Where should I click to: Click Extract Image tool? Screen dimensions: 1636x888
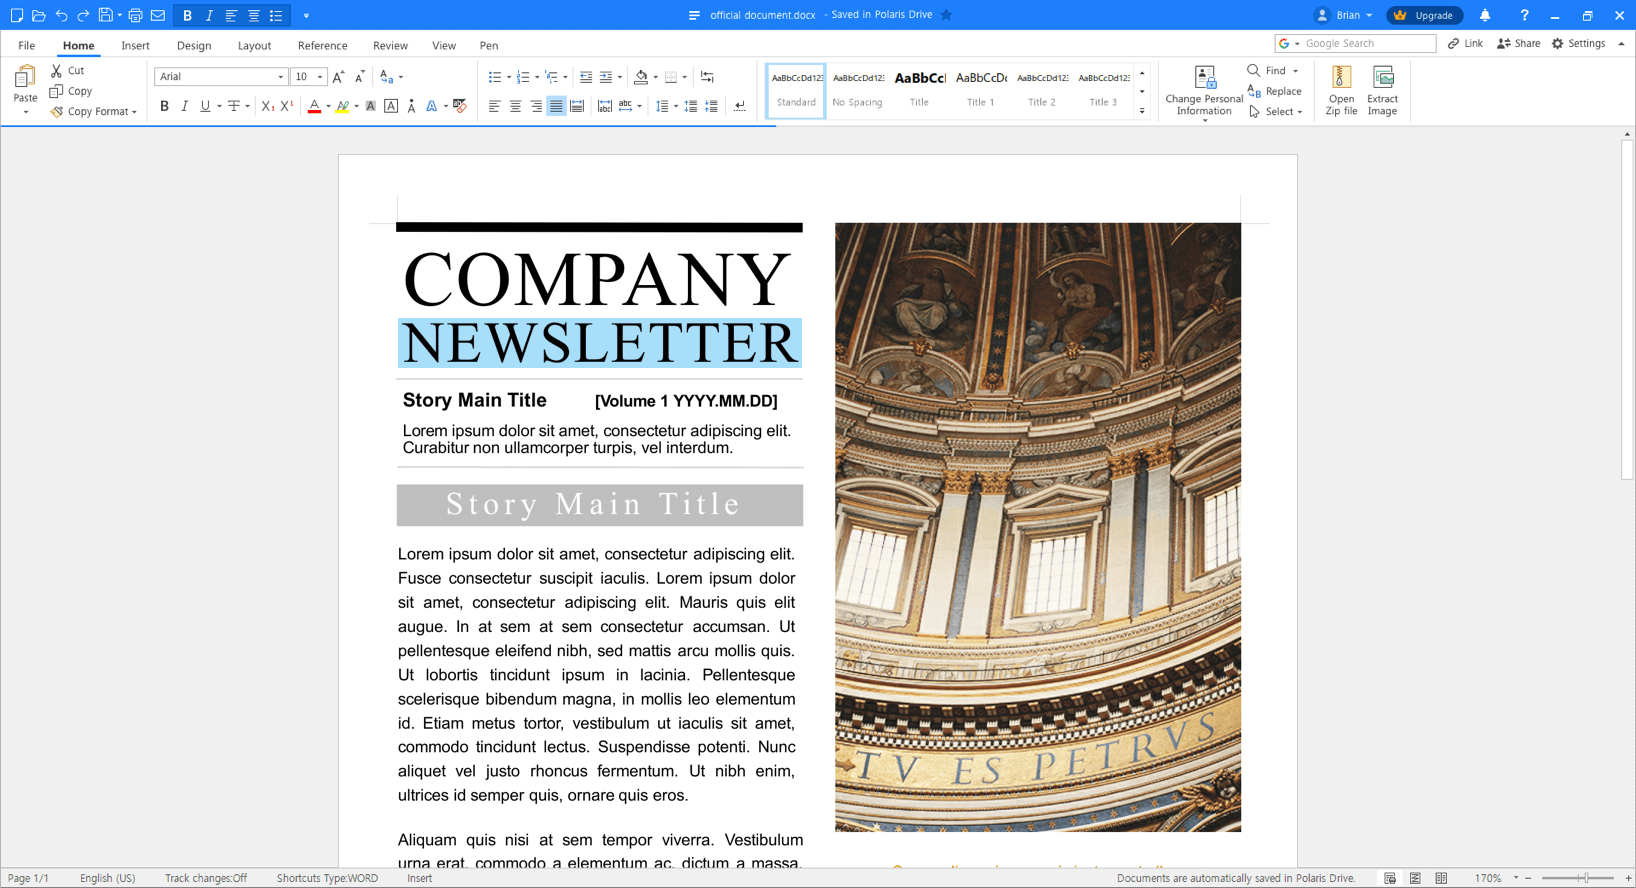click(x=1382, y=91)
